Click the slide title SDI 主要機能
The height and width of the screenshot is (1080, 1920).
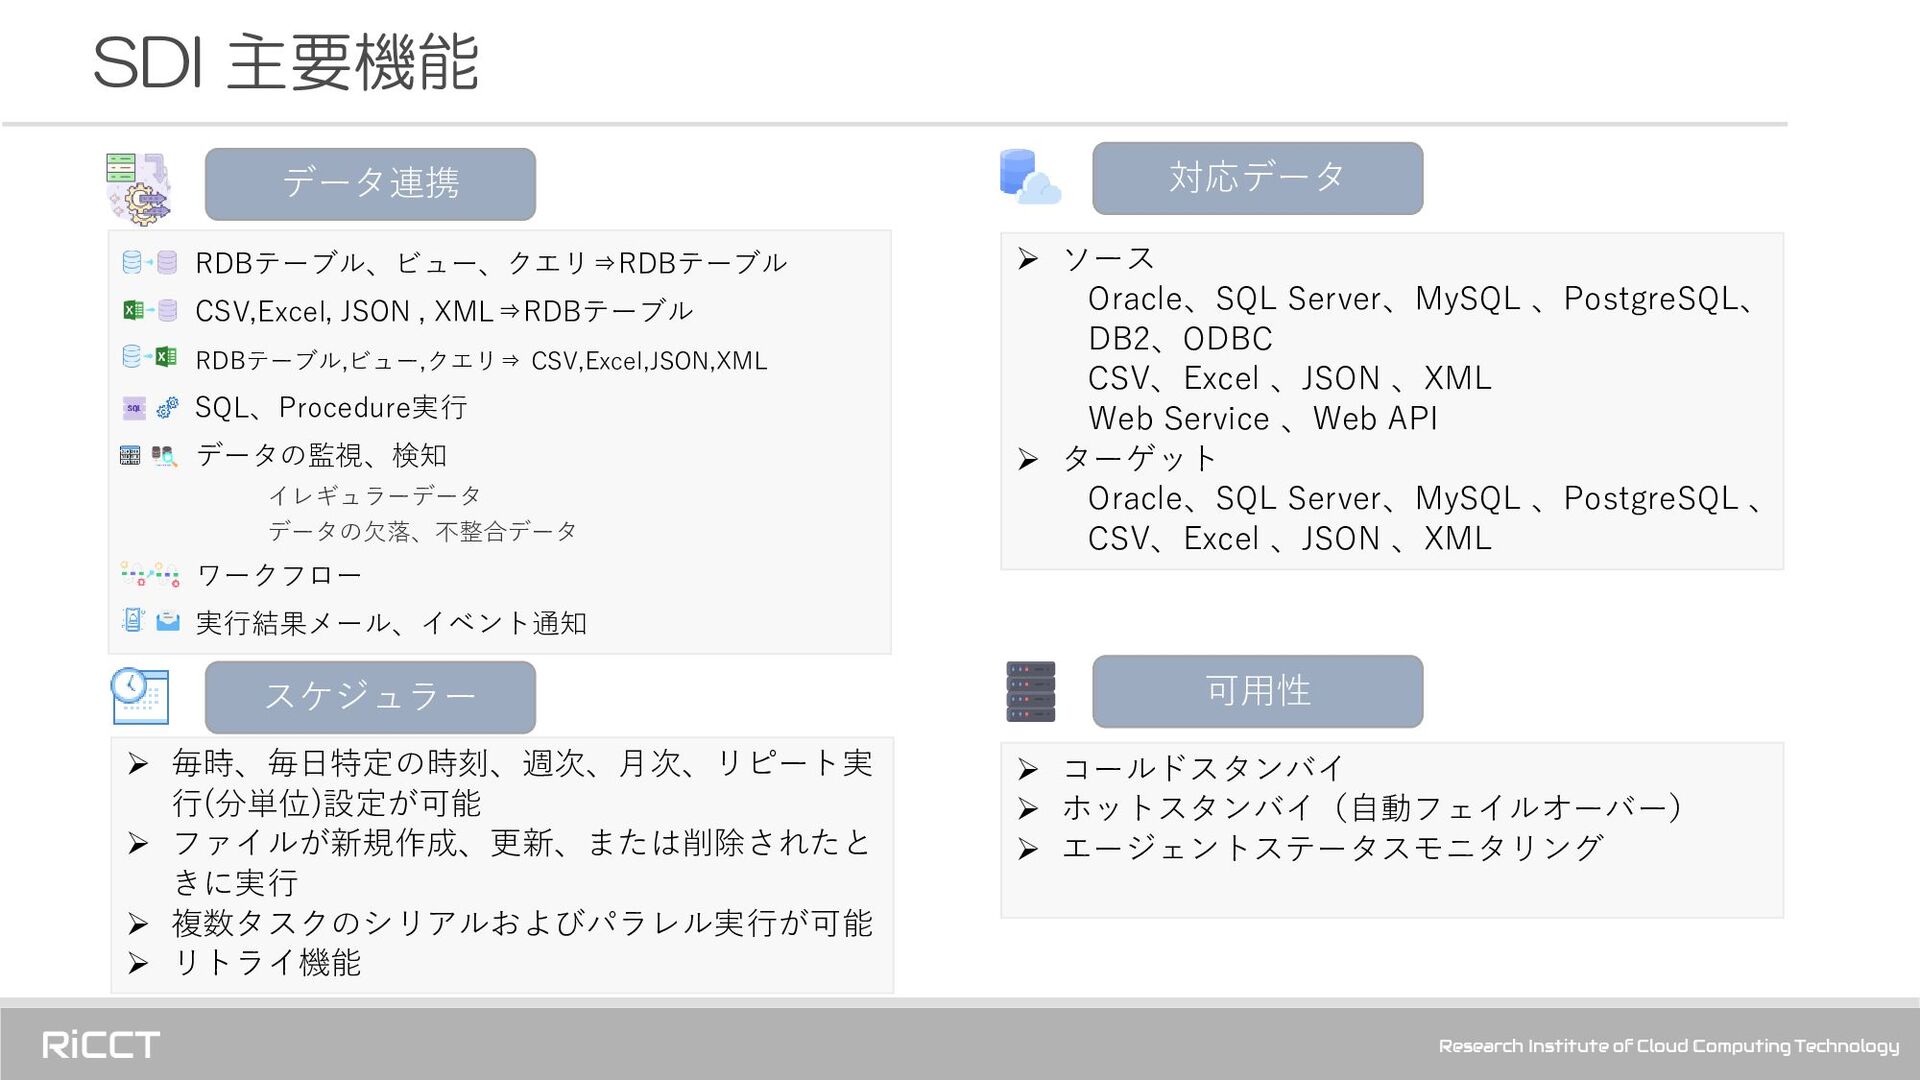pyautogui.click(x=286, y=62)
